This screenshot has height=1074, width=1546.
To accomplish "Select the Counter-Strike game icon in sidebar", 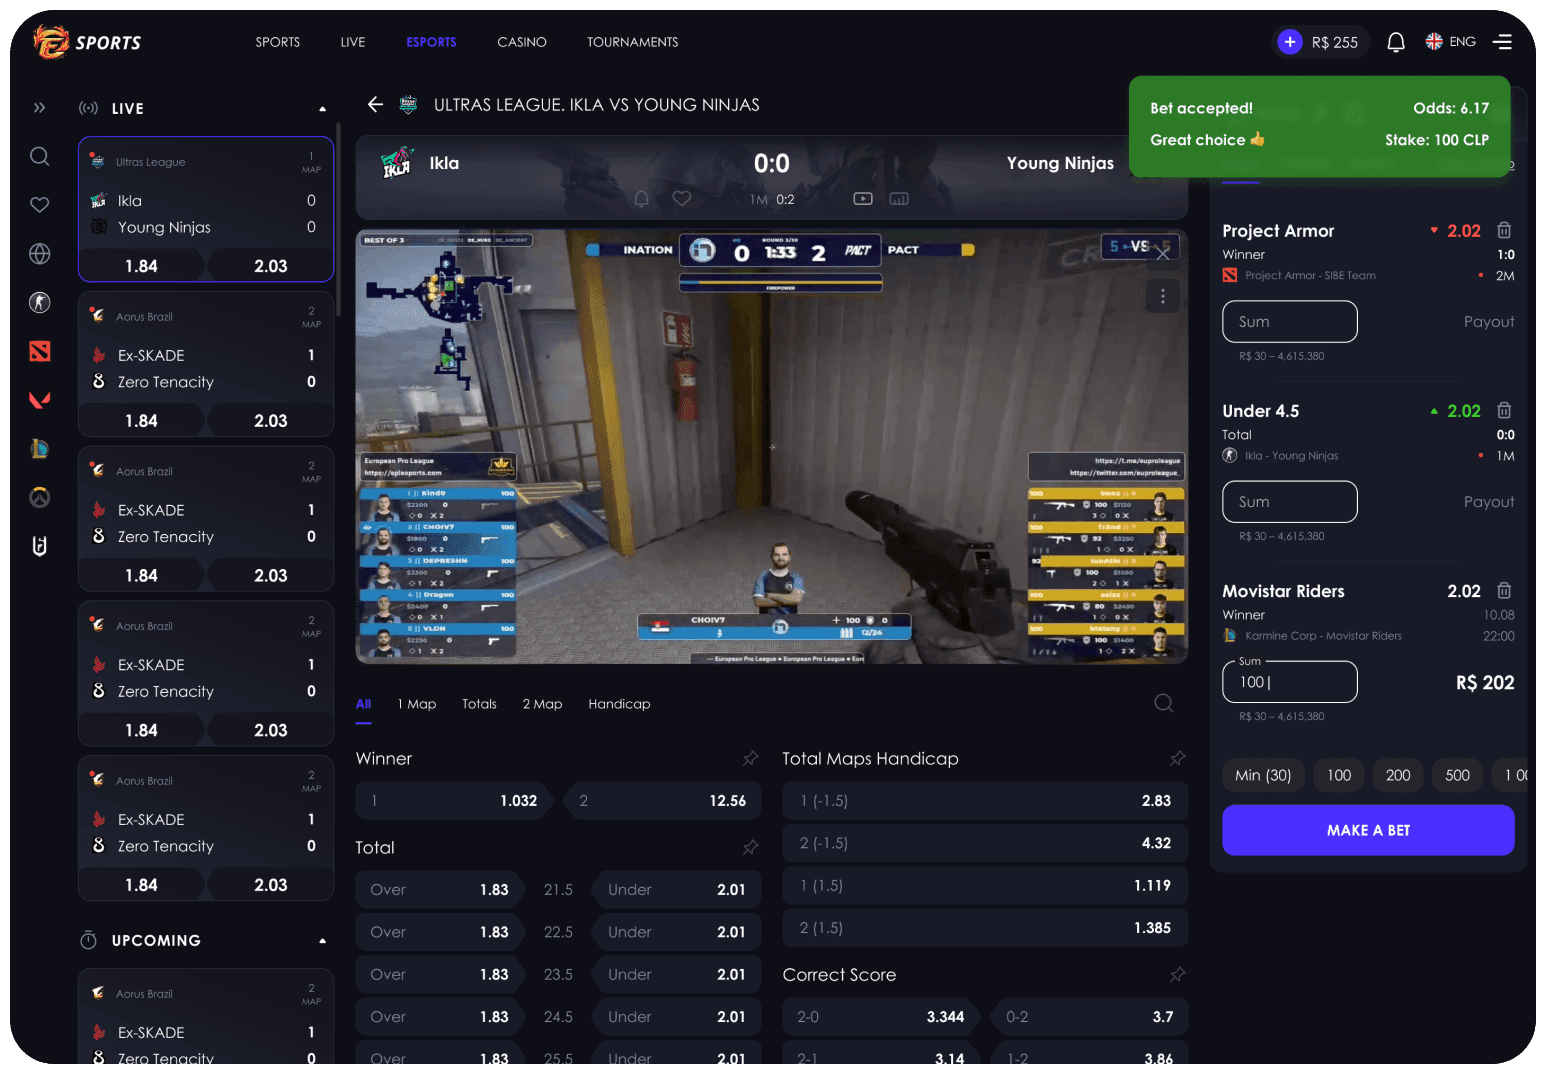I will click(39, 302).
